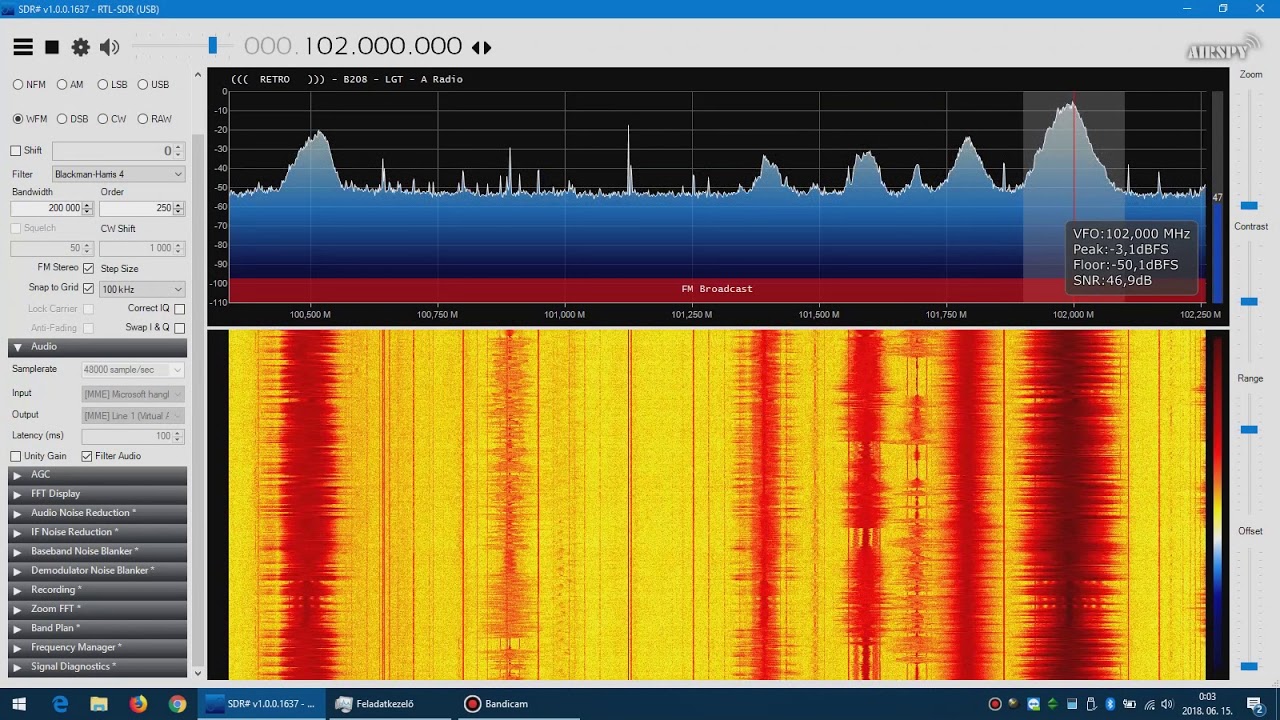Expand the Frequency Manager panel
The height and width of the screenshot is (720, 1280).
[x=97, y=648]
